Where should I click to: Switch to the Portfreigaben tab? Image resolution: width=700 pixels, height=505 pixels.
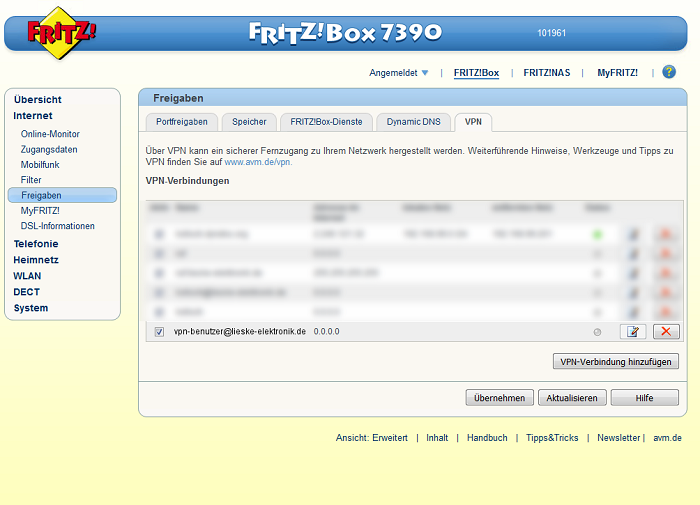click(180, 122)
